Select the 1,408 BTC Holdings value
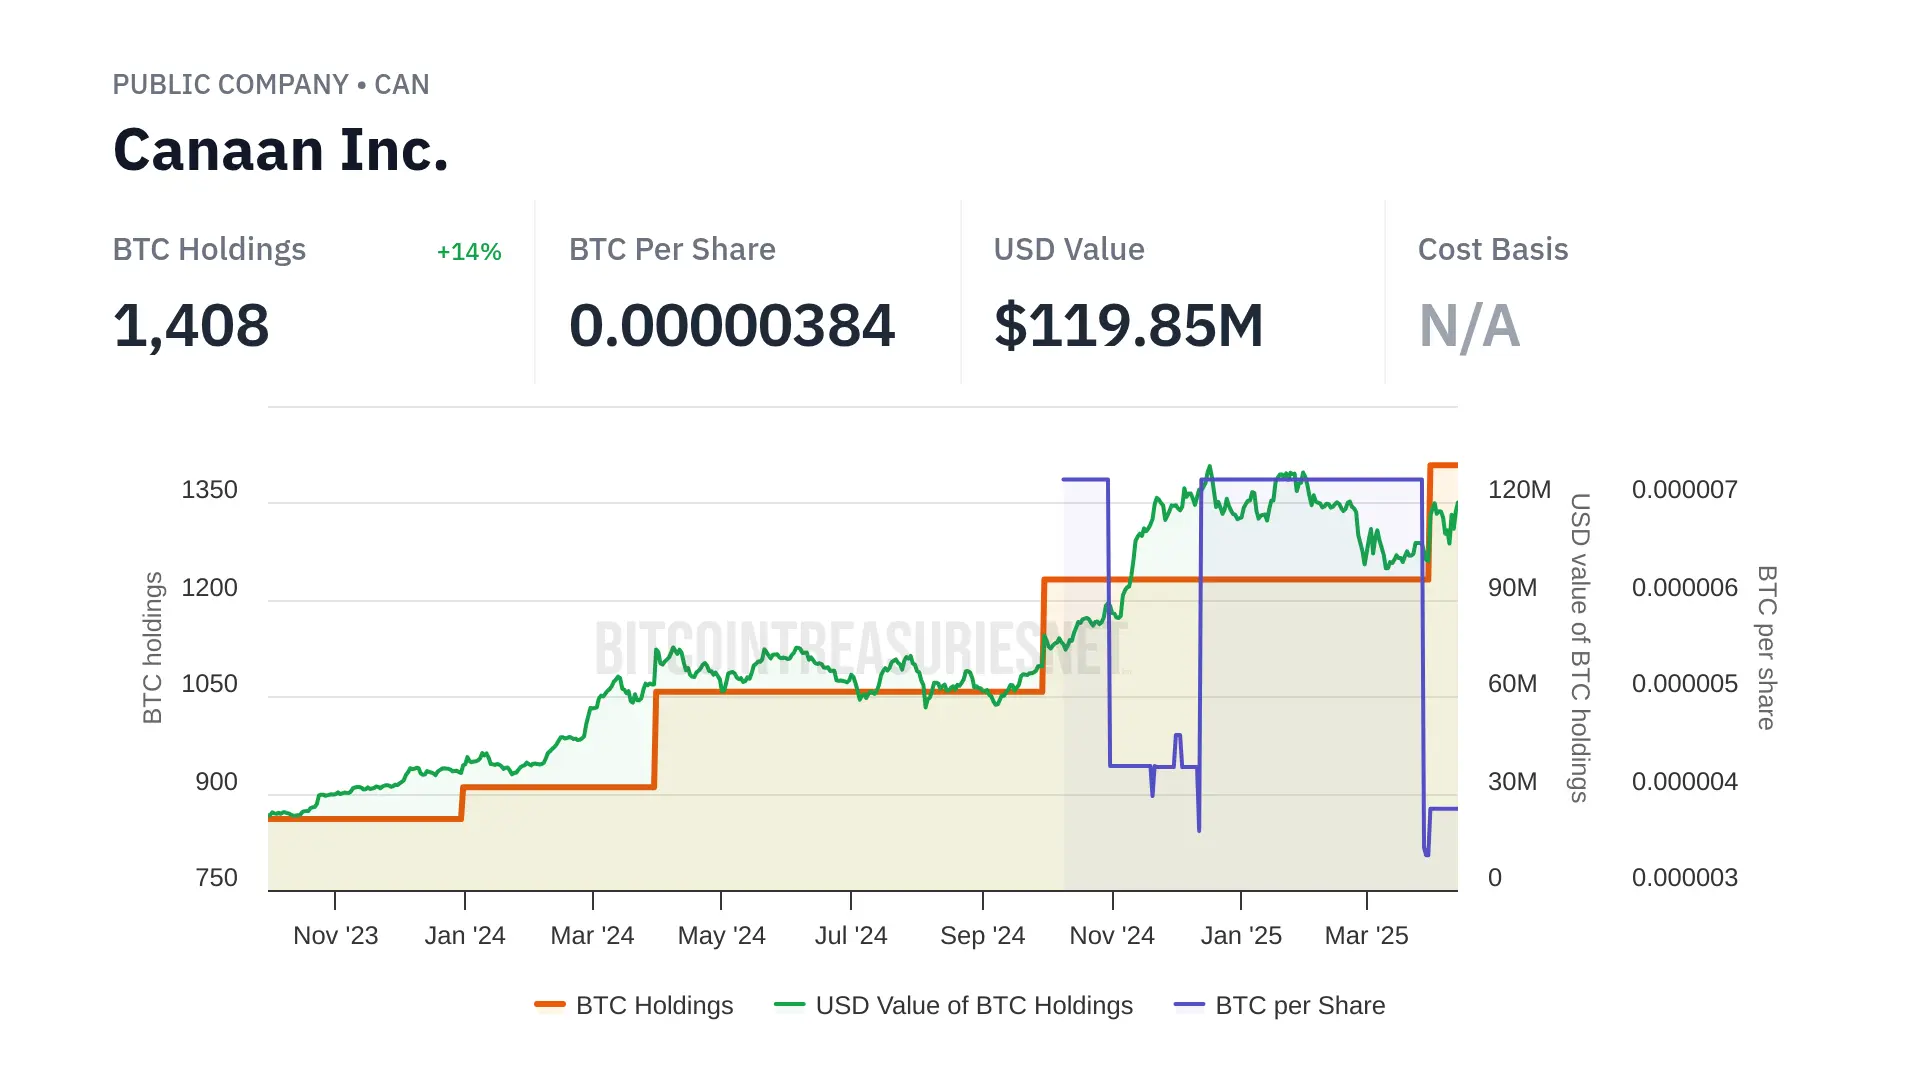Screen dimensions: 1920x1080 pos(191,326)
